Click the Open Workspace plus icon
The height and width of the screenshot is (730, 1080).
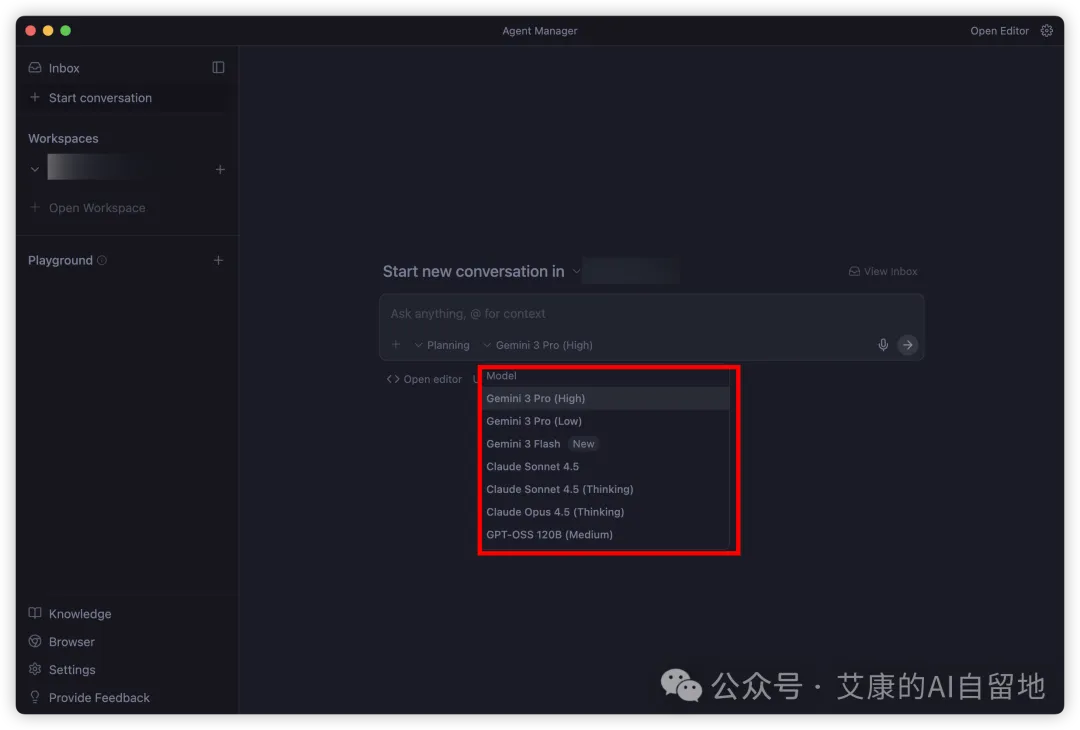(x=34, y=207)
